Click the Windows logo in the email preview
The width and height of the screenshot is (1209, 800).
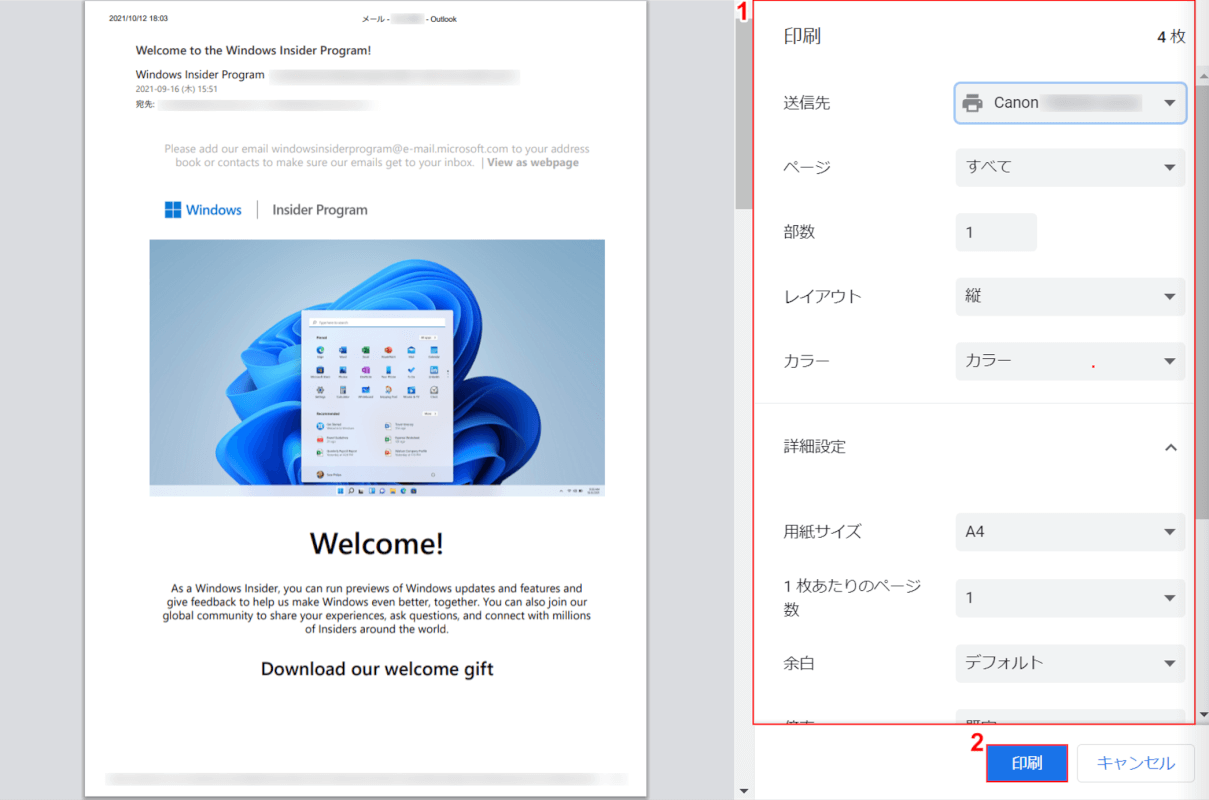(173, 210)
